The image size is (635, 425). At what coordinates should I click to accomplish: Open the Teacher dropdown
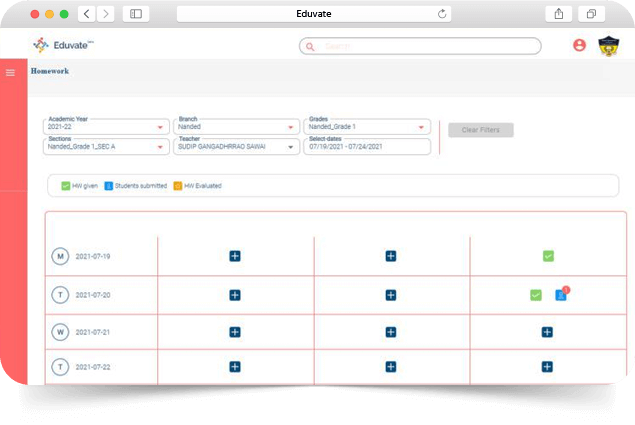tap(237, 146)
